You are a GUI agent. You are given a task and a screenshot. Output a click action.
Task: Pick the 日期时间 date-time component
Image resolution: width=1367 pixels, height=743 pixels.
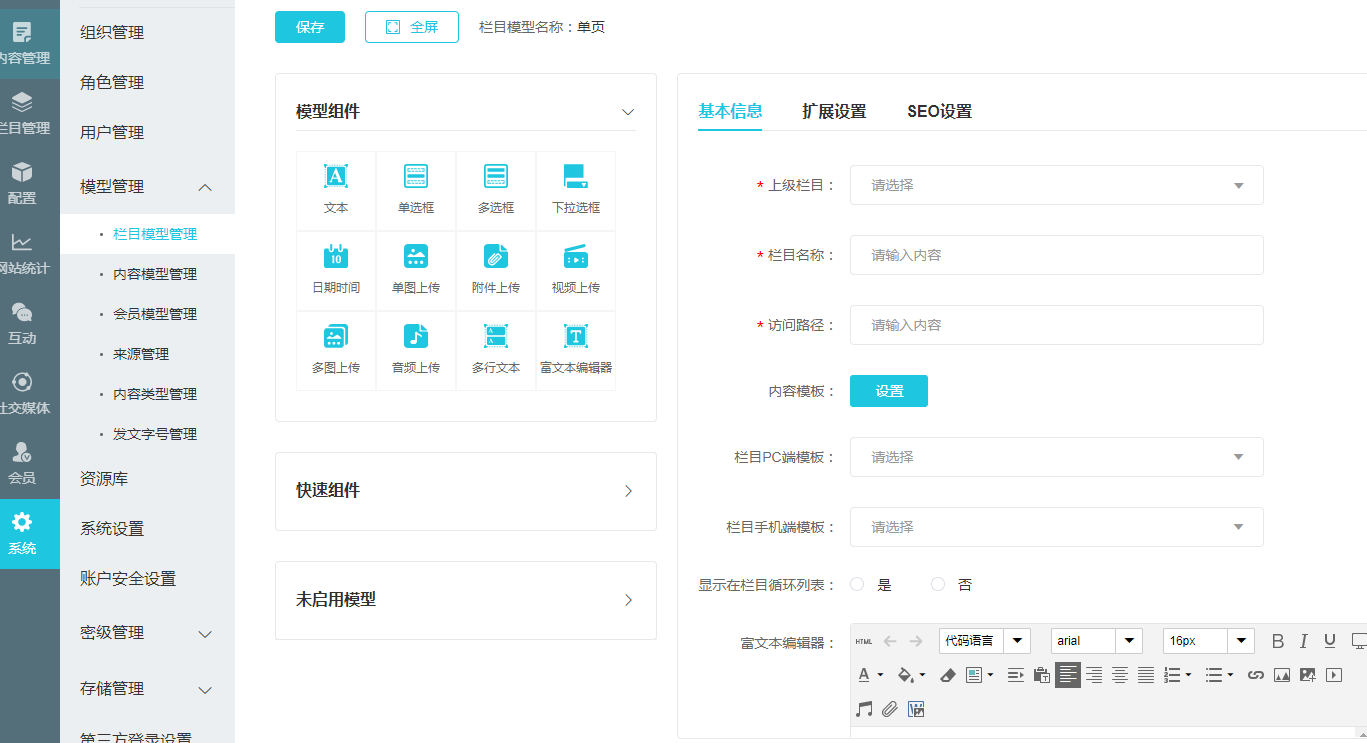click(x=336, y=270)
